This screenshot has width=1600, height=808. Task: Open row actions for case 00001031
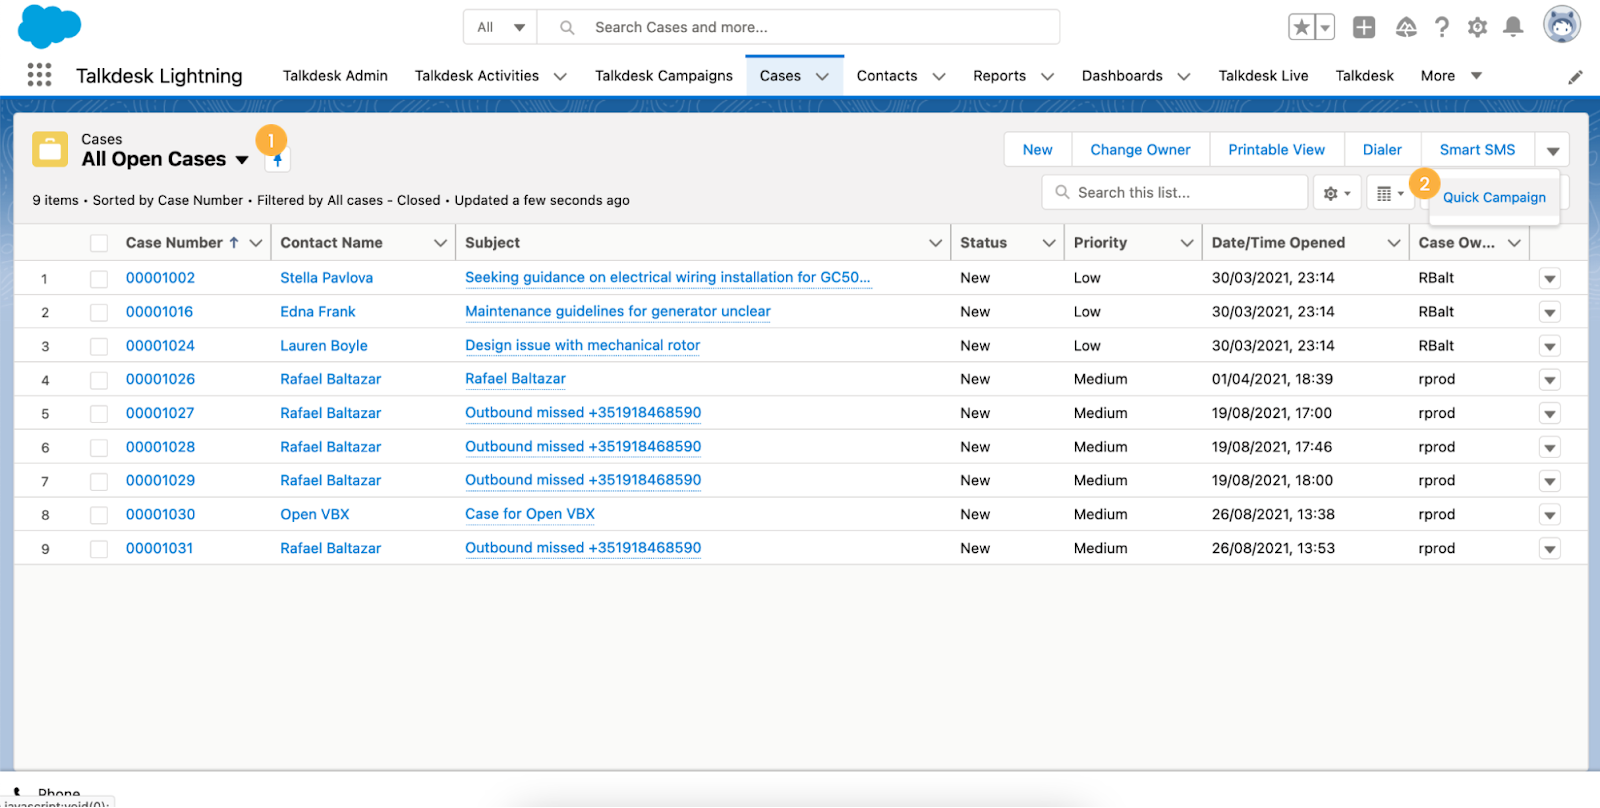pos(1550,549)
